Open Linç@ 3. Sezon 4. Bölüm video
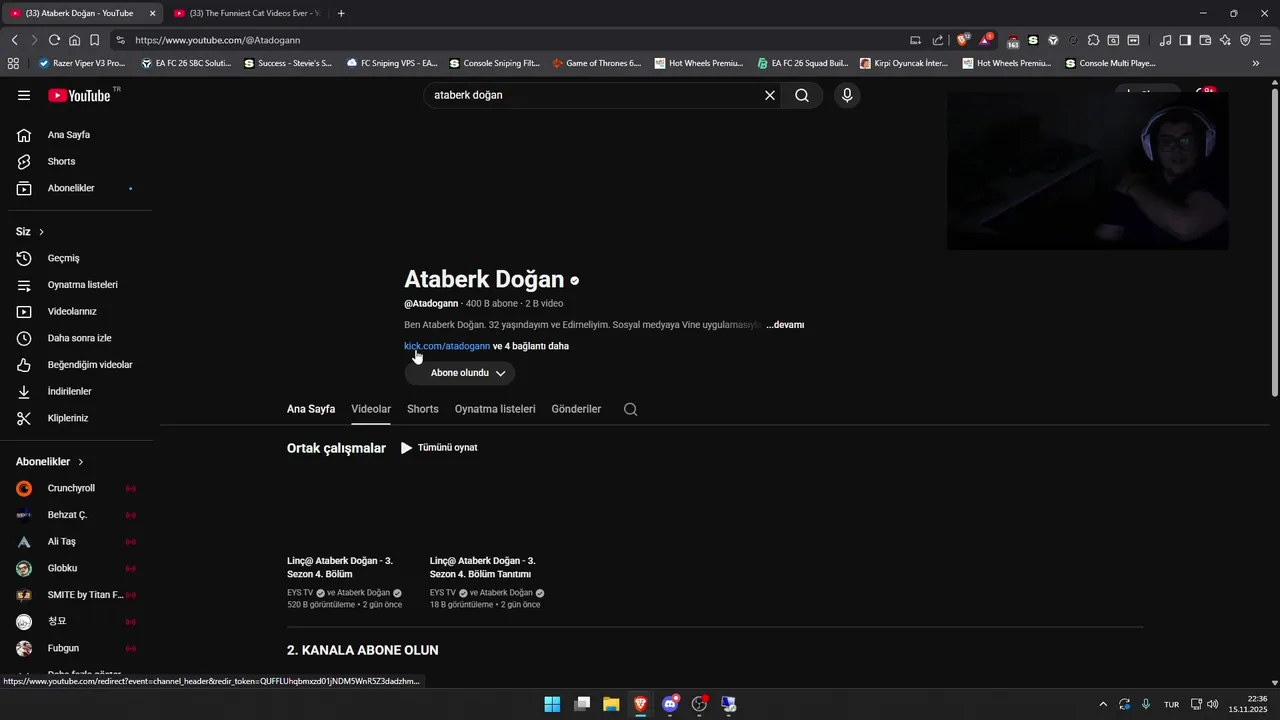 (x=340, y=567)
